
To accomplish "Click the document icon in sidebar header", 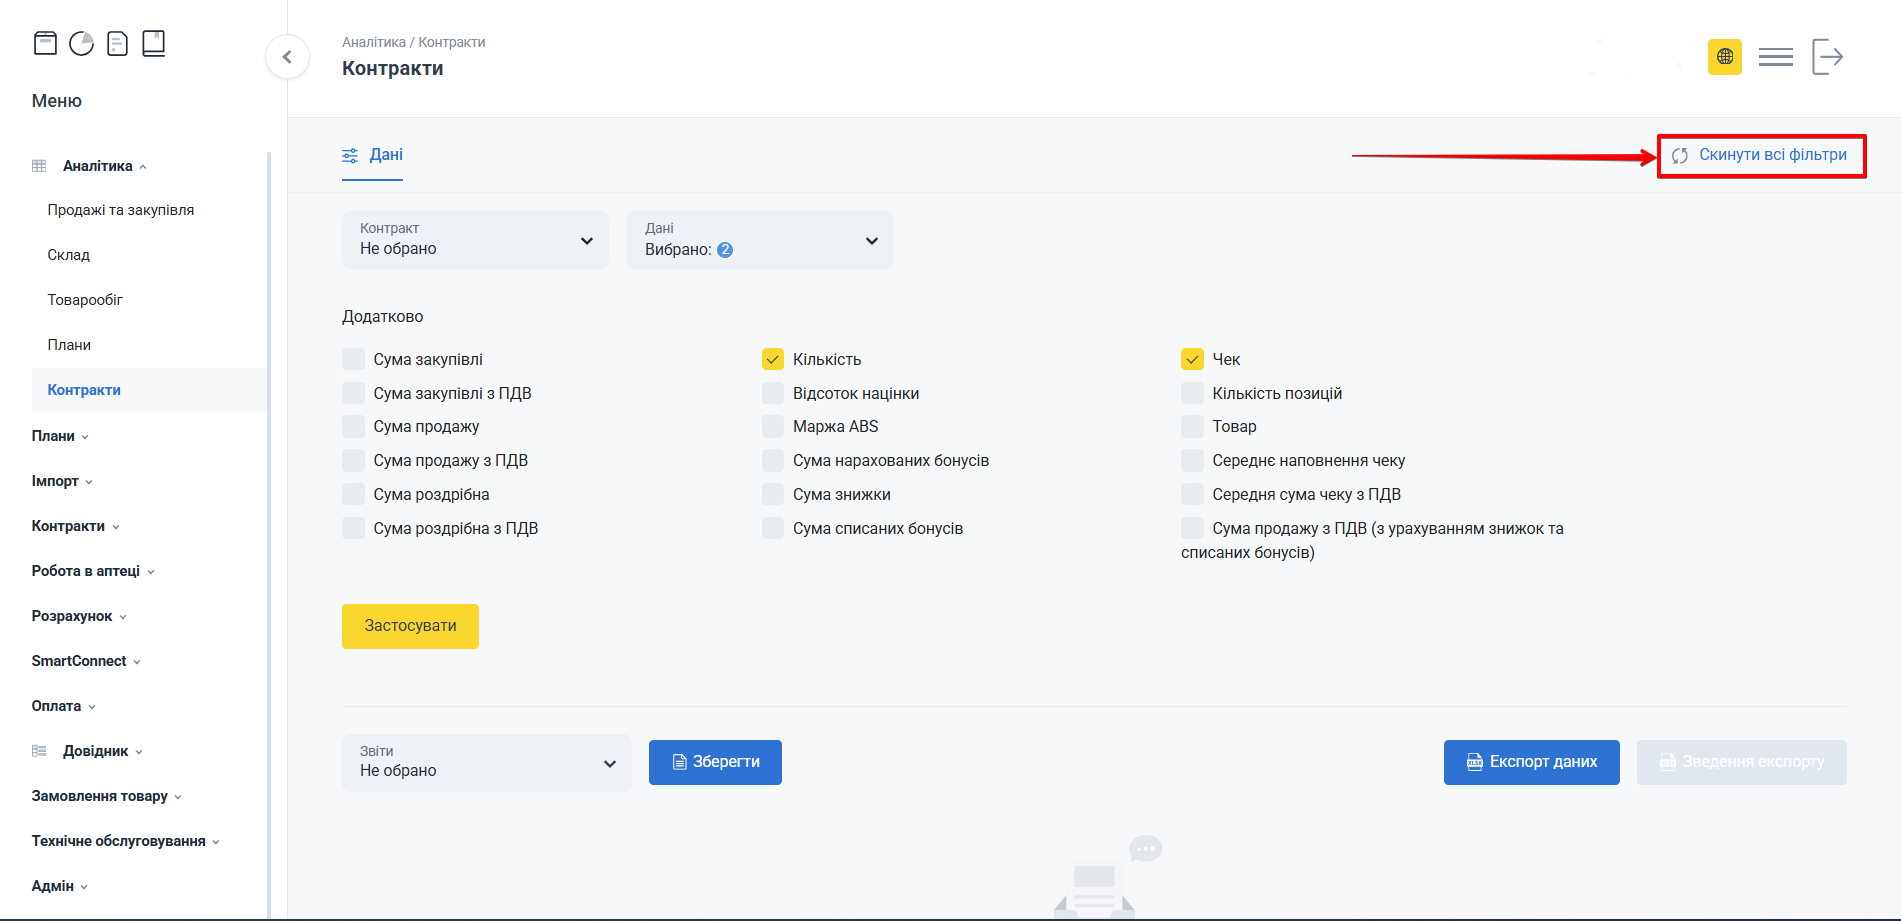I will point(117,43).
